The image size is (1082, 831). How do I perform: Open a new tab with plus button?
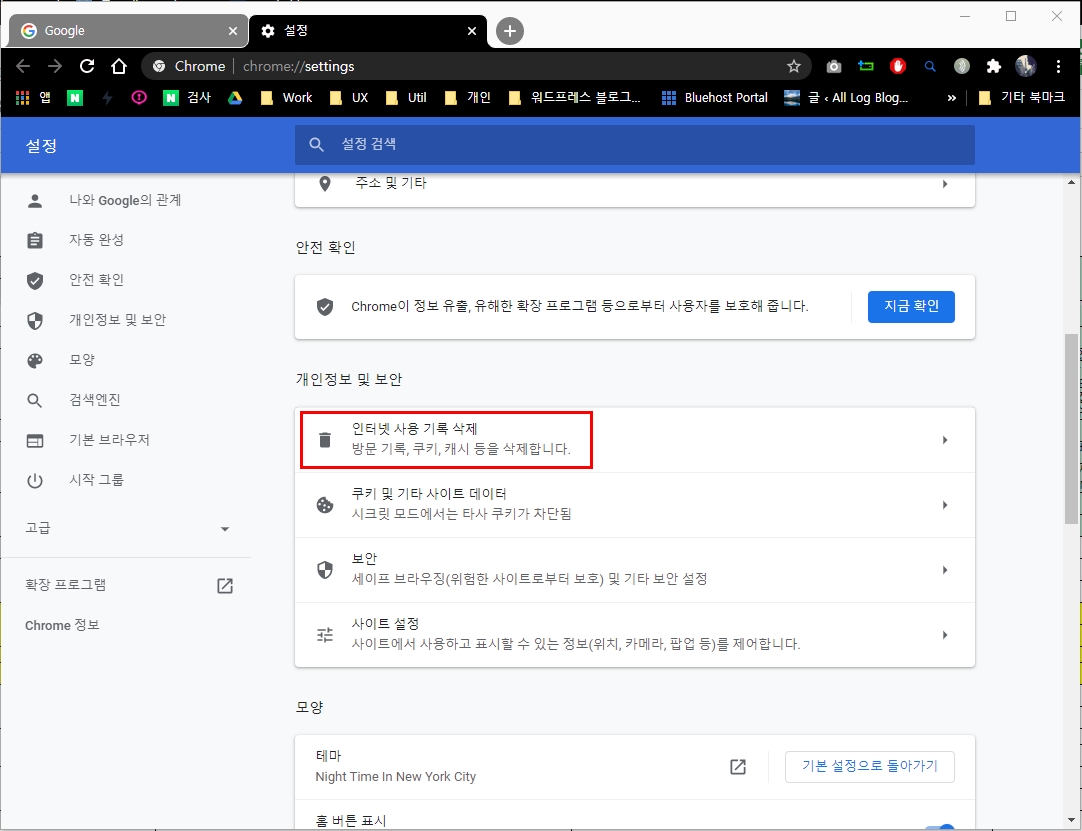click(x=510, y=31)
